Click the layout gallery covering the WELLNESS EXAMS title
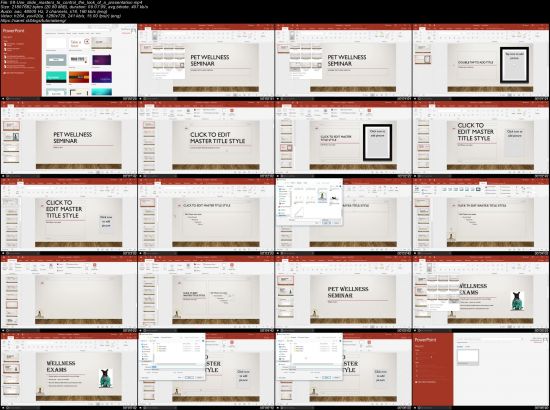This screenshot has width=550, height=410. point(443,292)
